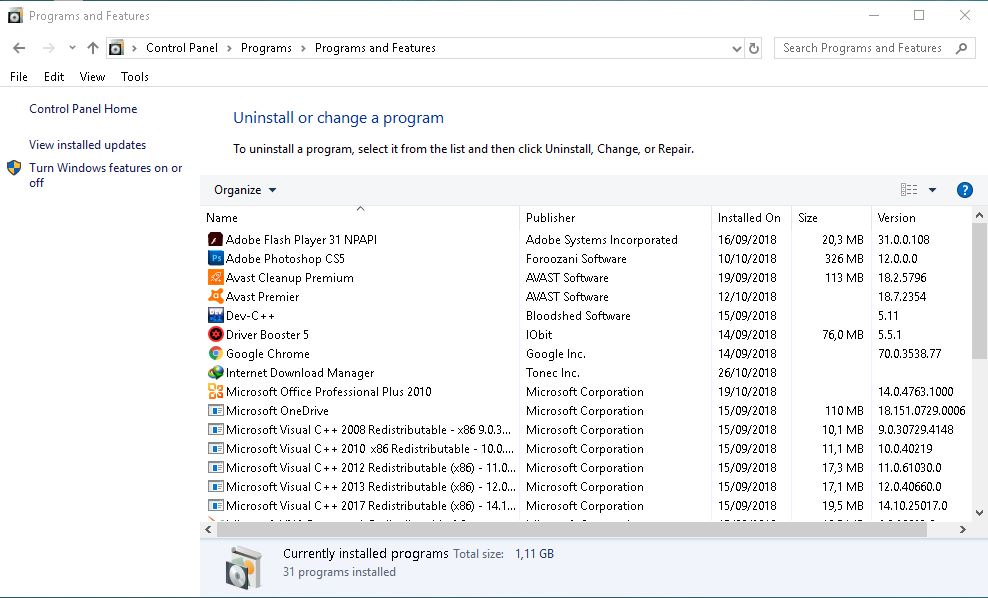The image size is (988, 598).
Task: Click the Visual C++ 2013 Redistributable icon
Action: pos(215,486)
